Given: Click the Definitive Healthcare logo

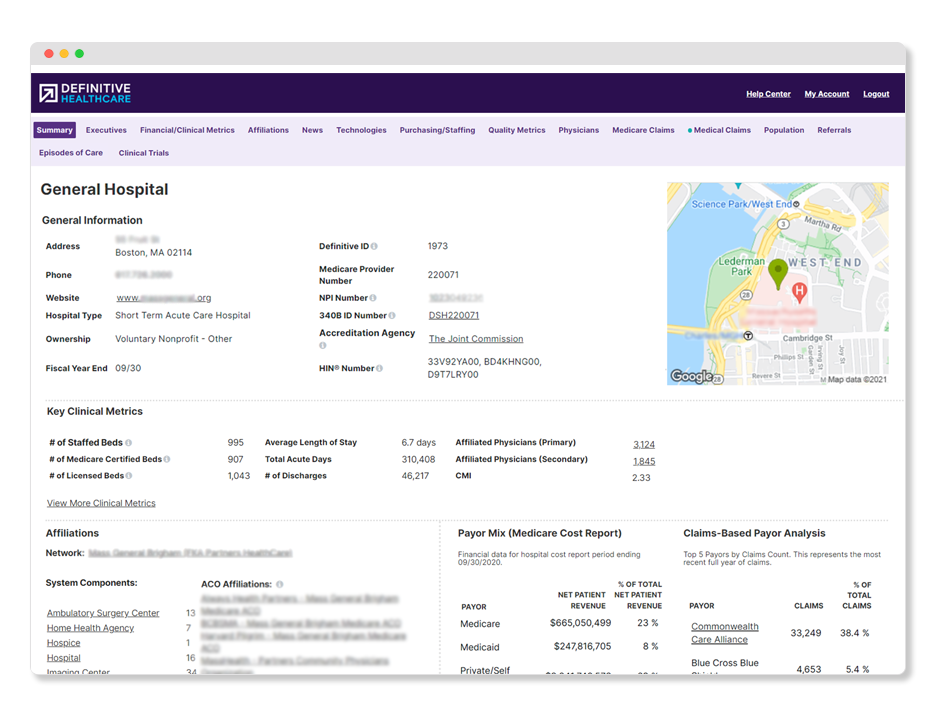Looking at the screenshot, I should click(x=85, y=93).
